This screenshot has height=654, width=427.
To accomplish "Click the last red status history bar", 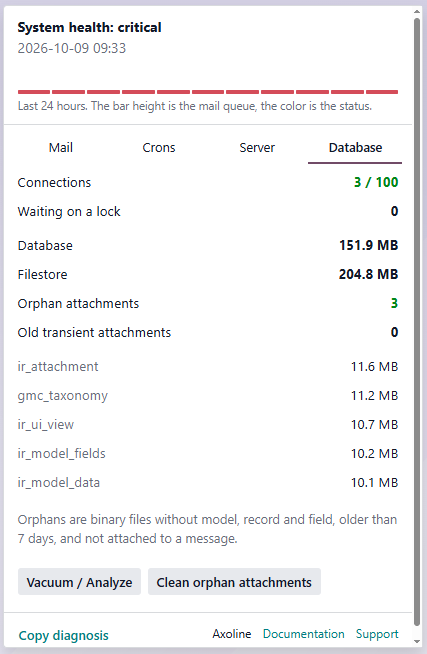I will pos(382,92).
